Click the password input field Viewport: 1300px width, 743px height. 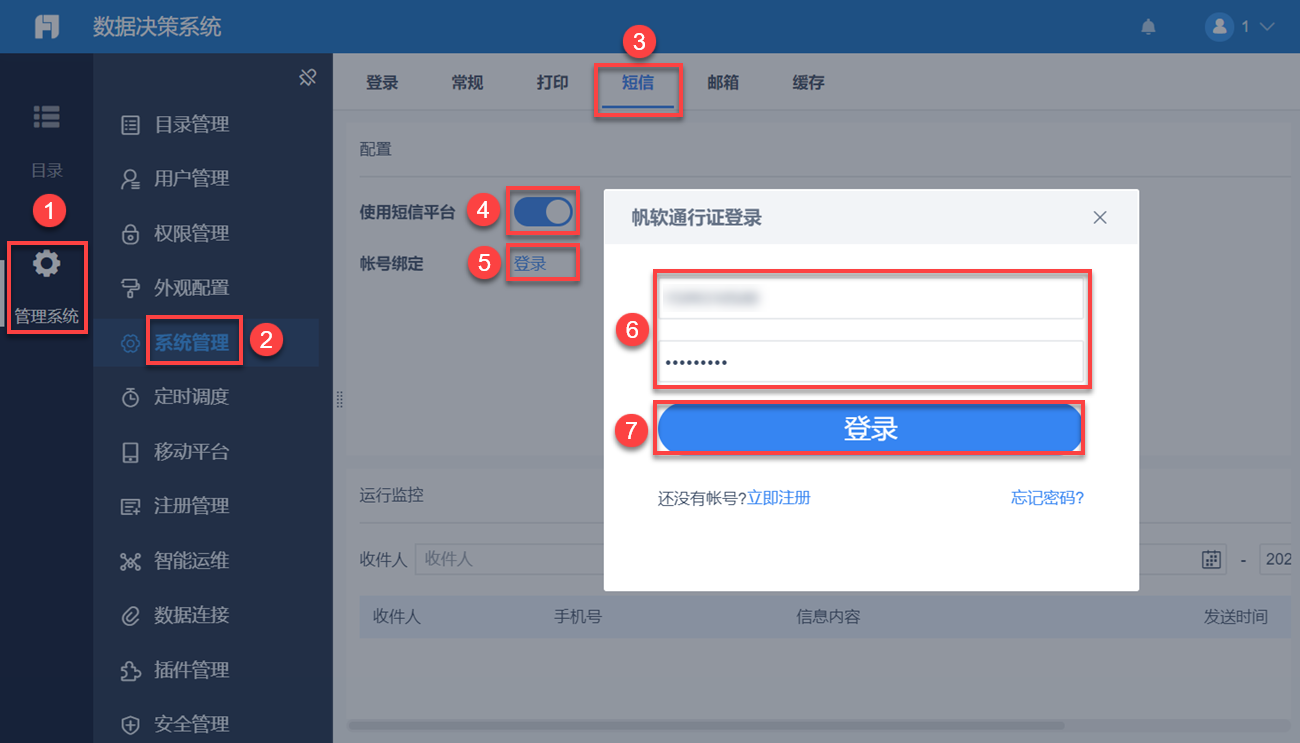click(870, 361)
